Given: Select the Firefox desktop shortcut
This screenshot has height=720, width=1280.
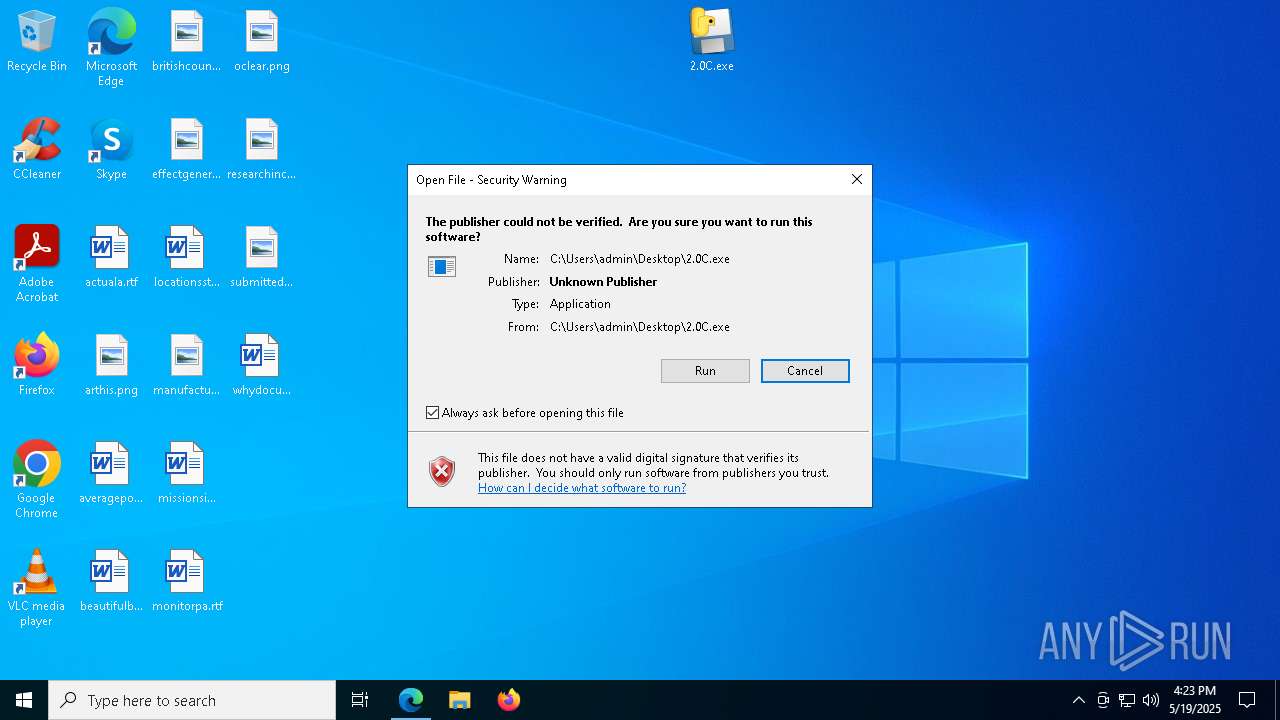Looking at the screenshot, I should 37,366.
